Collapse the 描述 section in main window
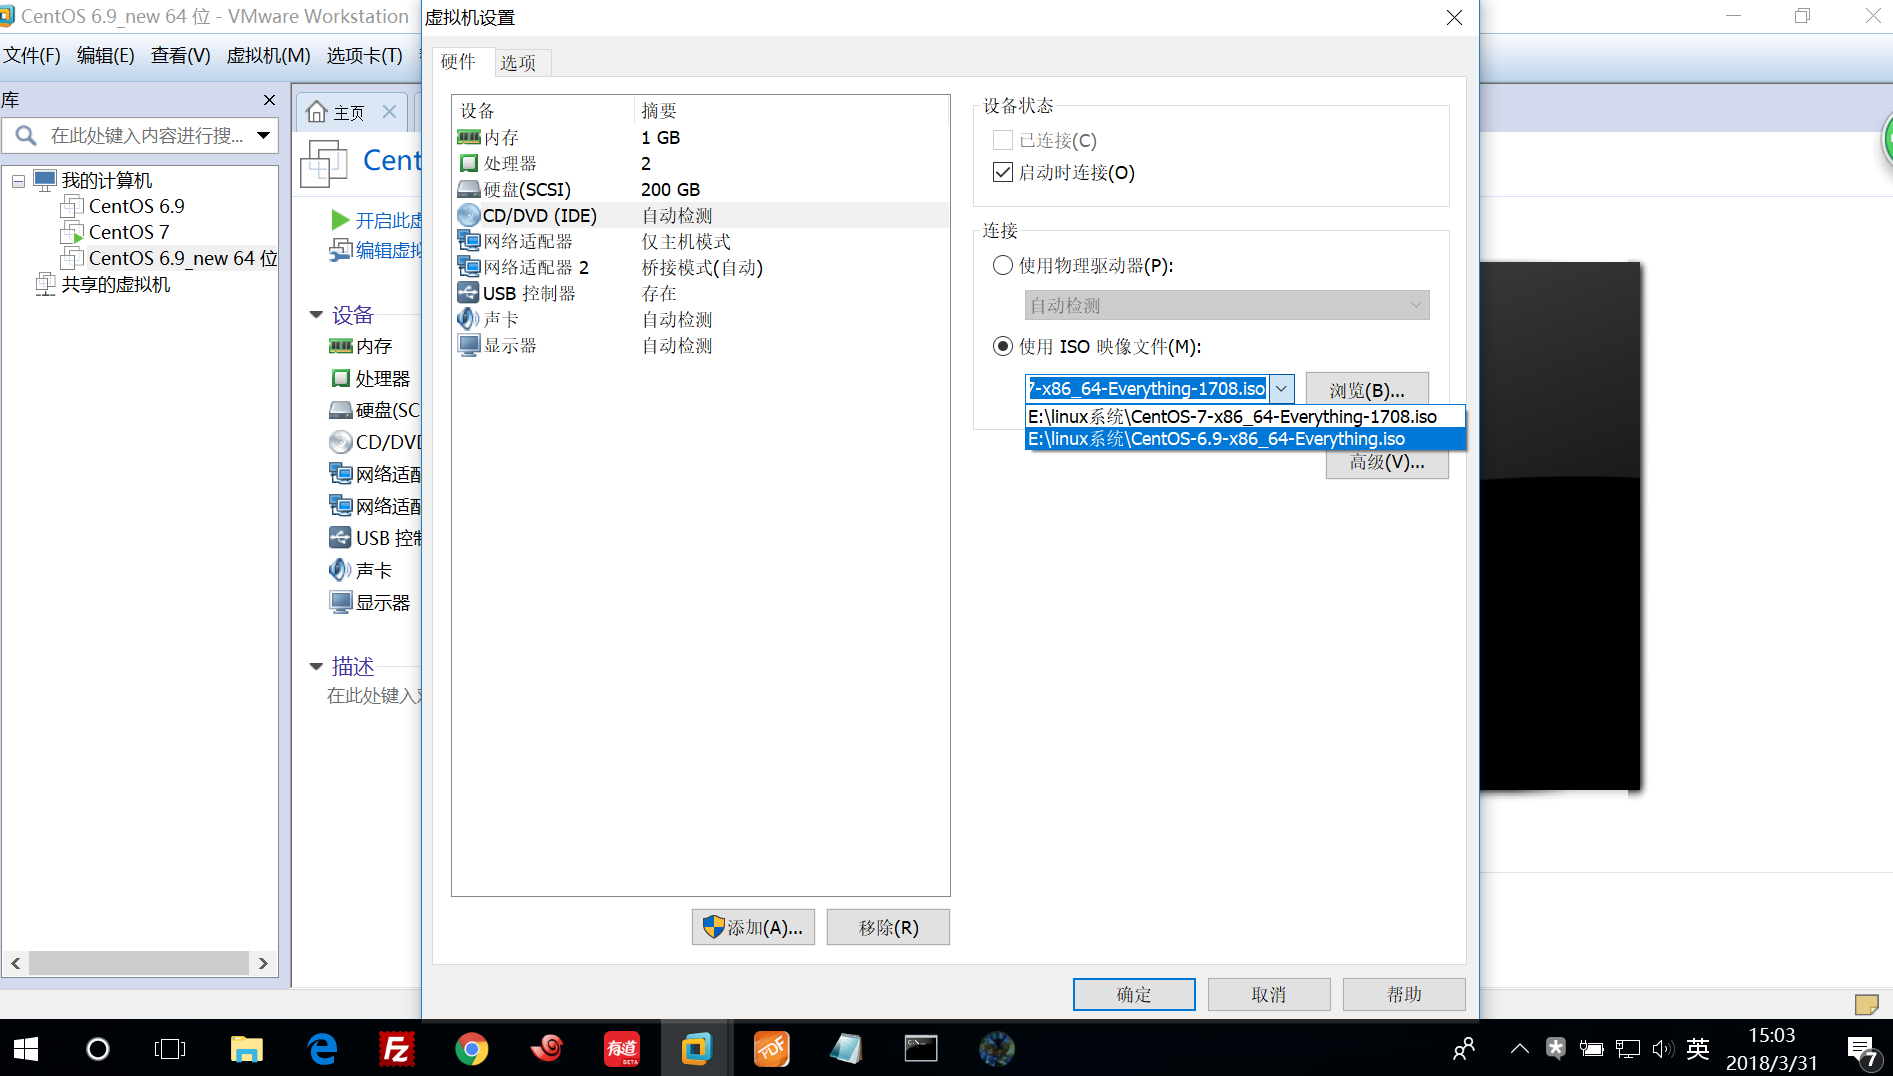Screen dimensions: 1893x1076 click(x=316, y=666)
